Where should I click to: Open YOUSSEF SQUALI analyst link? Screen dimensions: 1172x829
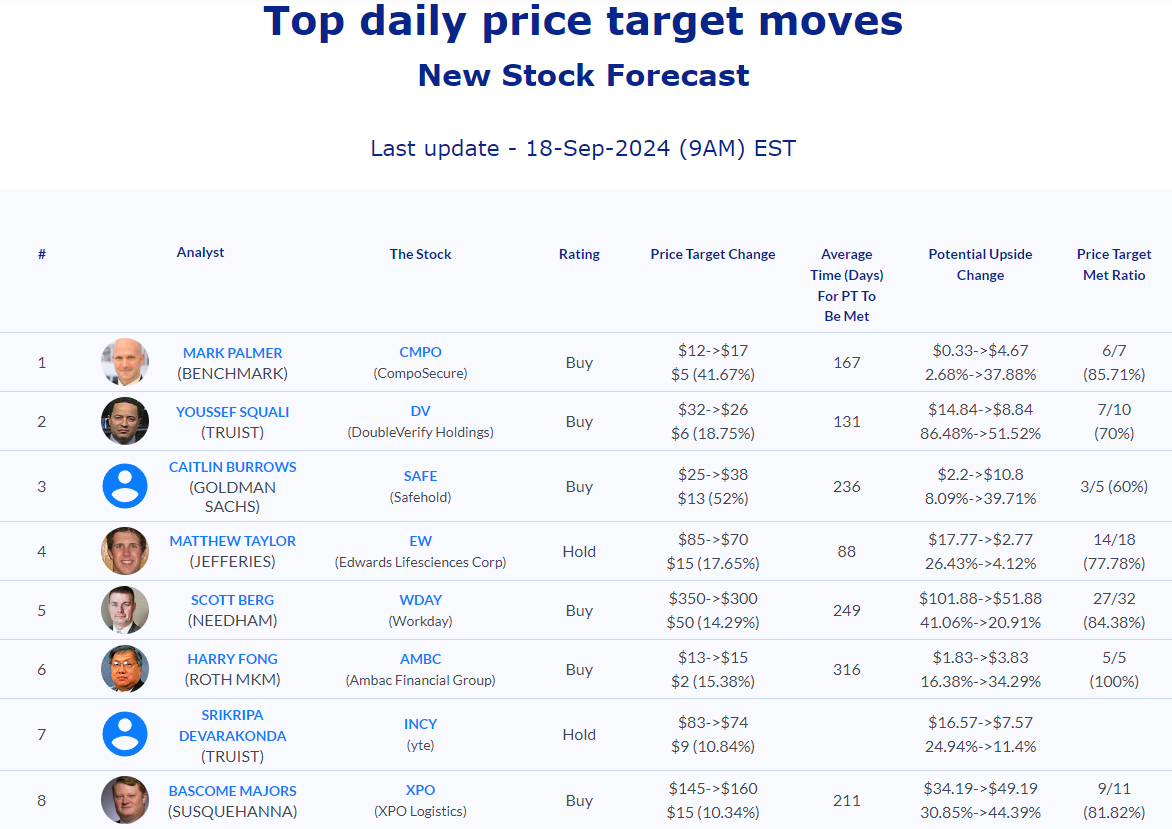[x=232, y=412]
